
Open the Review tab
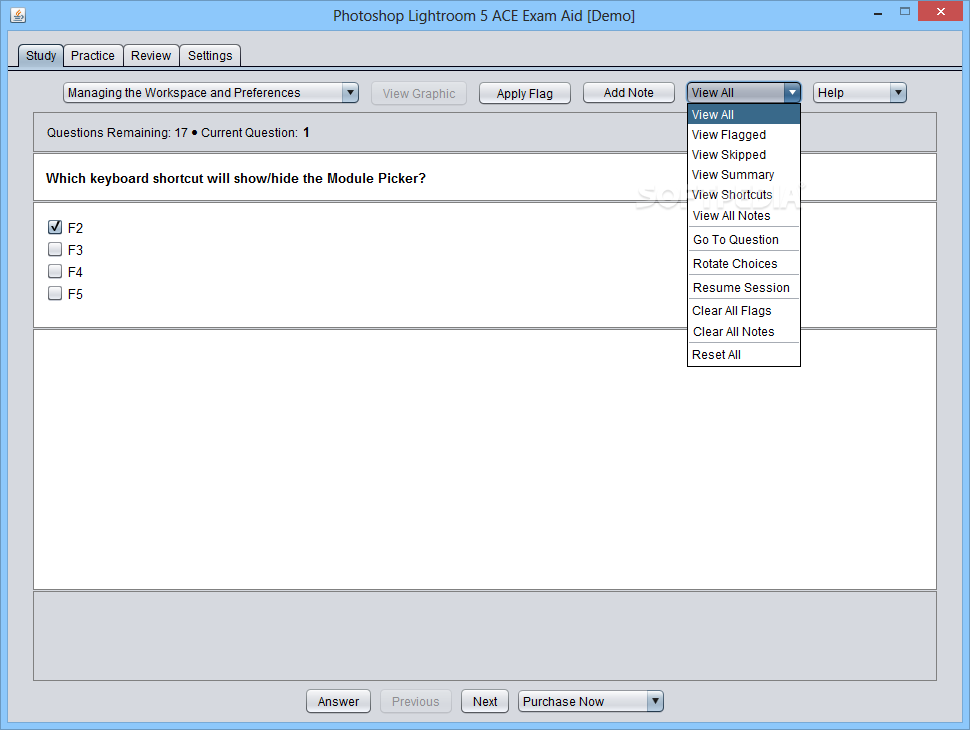pyautogui.click(x=151, y=56)
